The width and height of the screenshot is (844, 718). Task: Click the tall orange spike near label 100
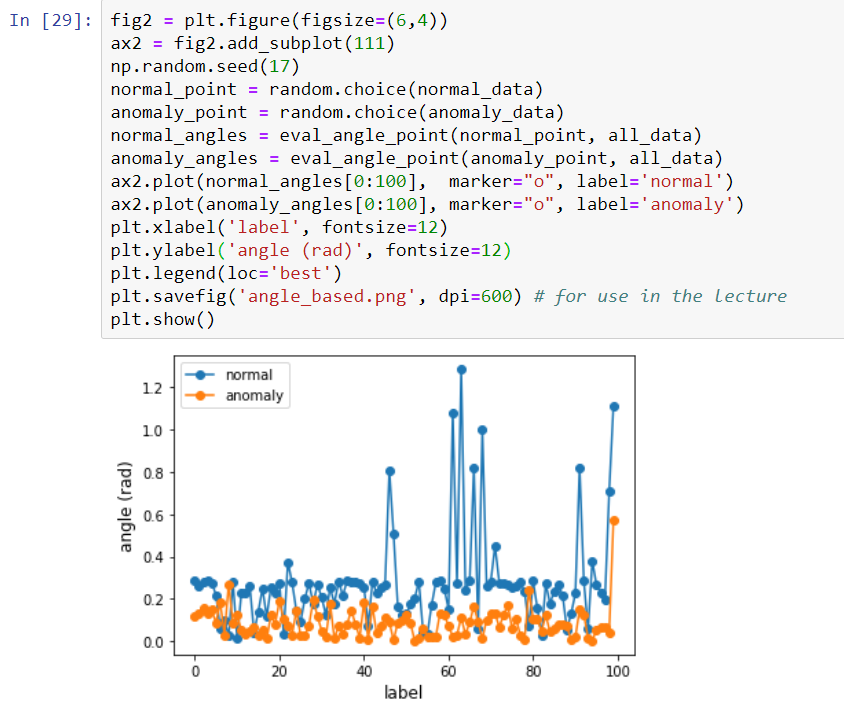pyautogui.click(x=613, y=519)
